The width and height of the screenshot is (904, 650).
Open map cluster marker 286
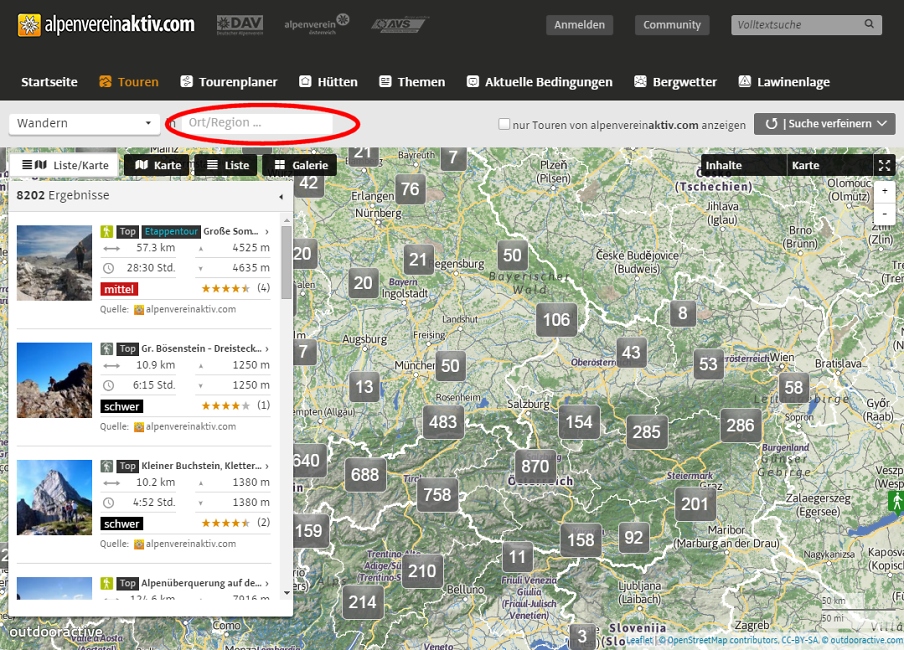[740, 425]
